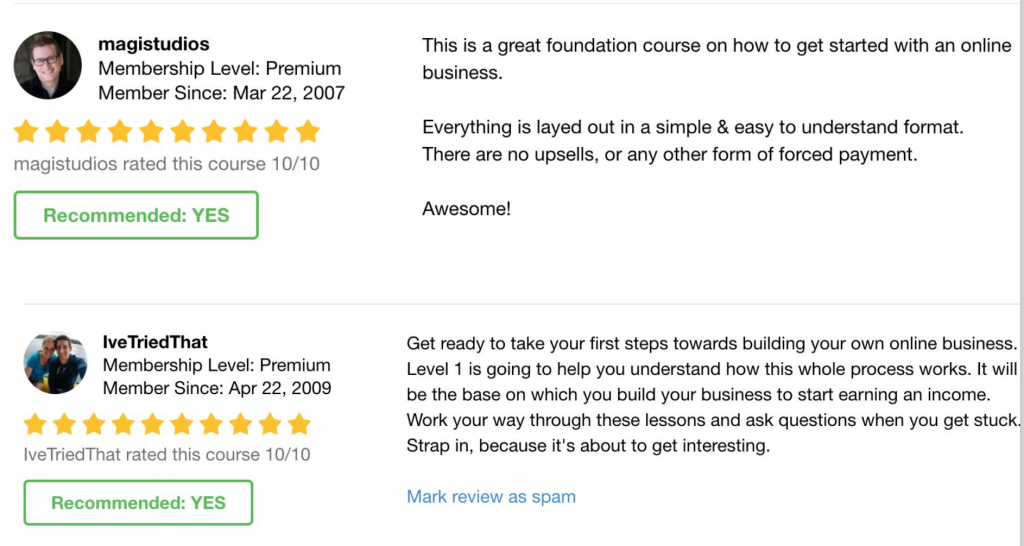This screenshot has height=546, width=1024.
Task: Click magistudios profile avatar photo
Action: point(48,66)
